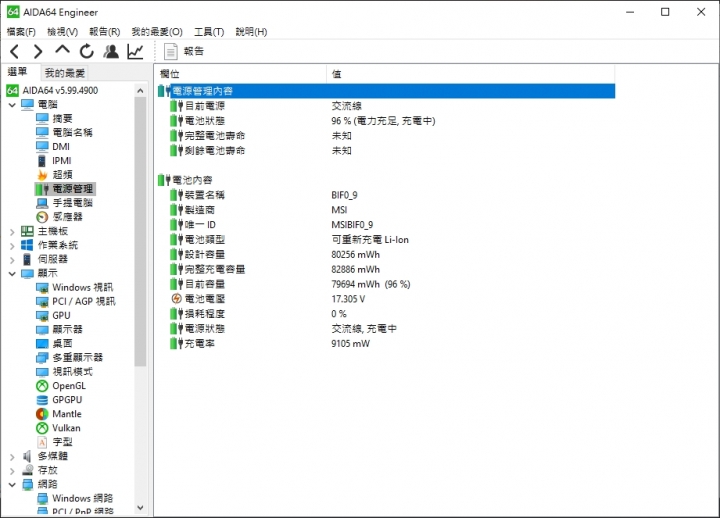Screen dimensions: 720x518
Task: Expand the 作業系統 tree node
Action: click(12, 246)
